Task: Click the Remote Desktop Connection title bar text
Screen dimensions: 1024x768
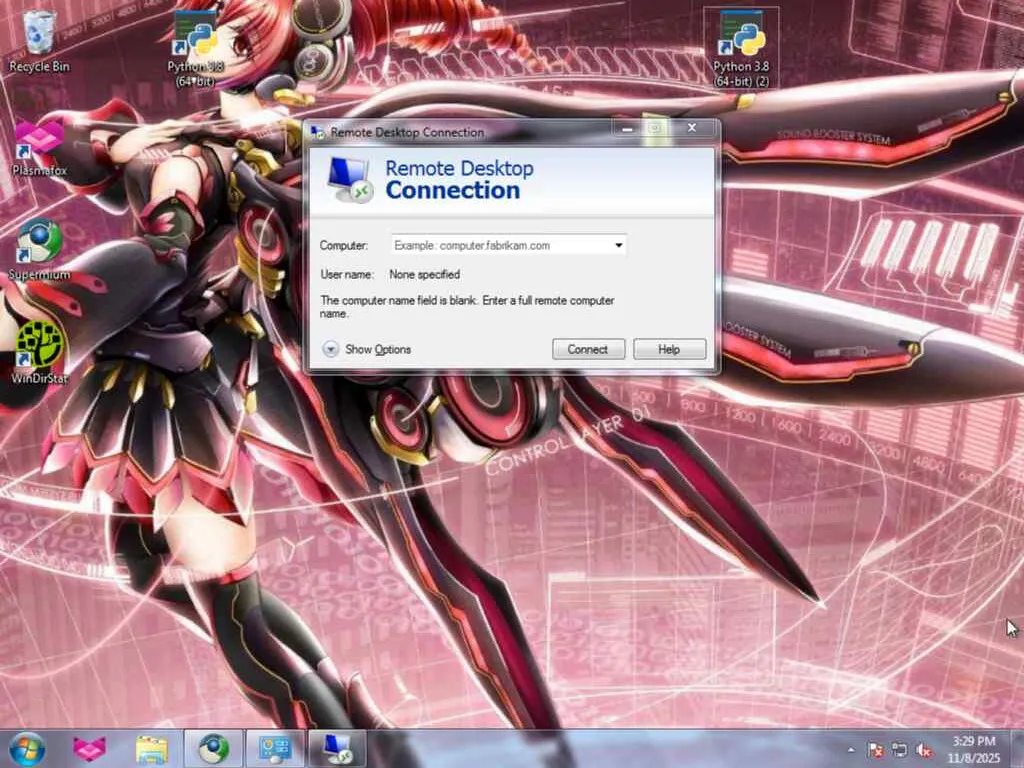Action: coord(408,133)
